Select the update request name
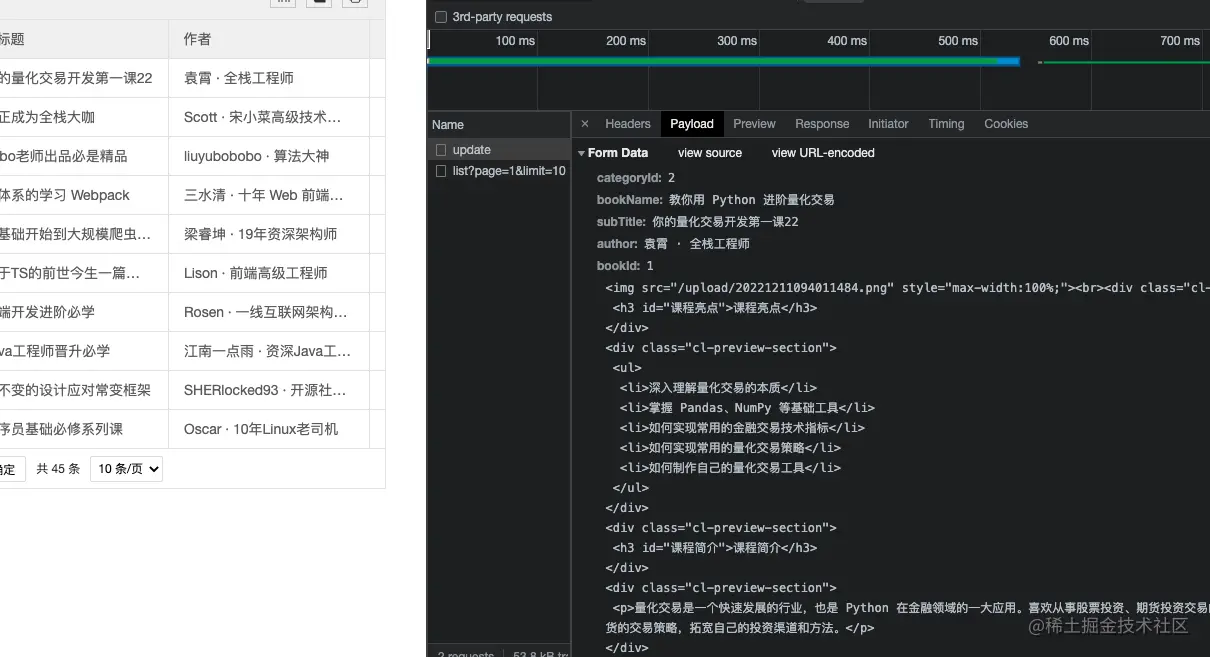The width and height of the screenshot is (1210, 657). (472, 150)
